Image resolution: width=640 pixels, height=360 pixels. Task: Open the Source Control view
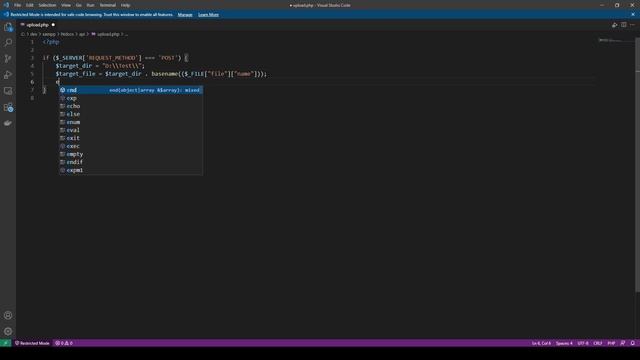click(x=8, y=59)
